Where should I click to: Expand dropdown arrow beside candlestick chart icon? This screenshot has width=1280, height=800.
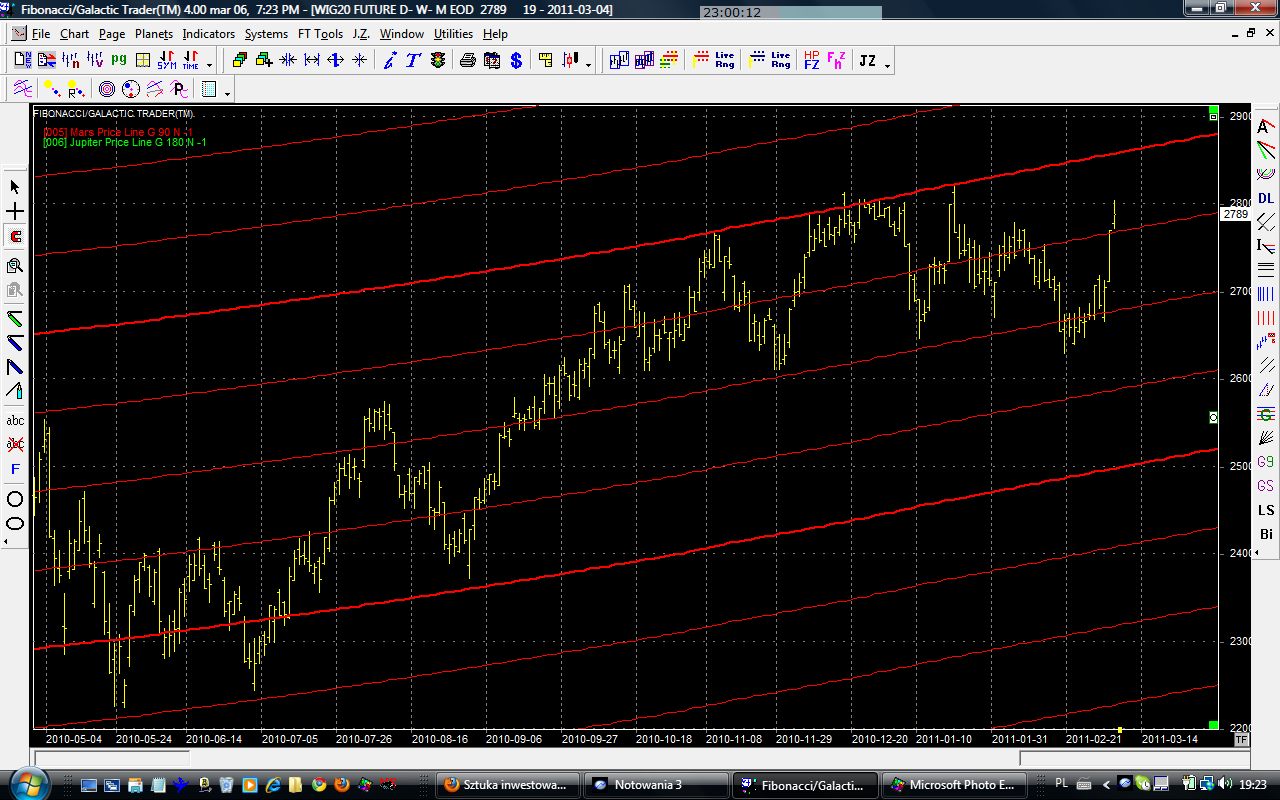(588, 65)
